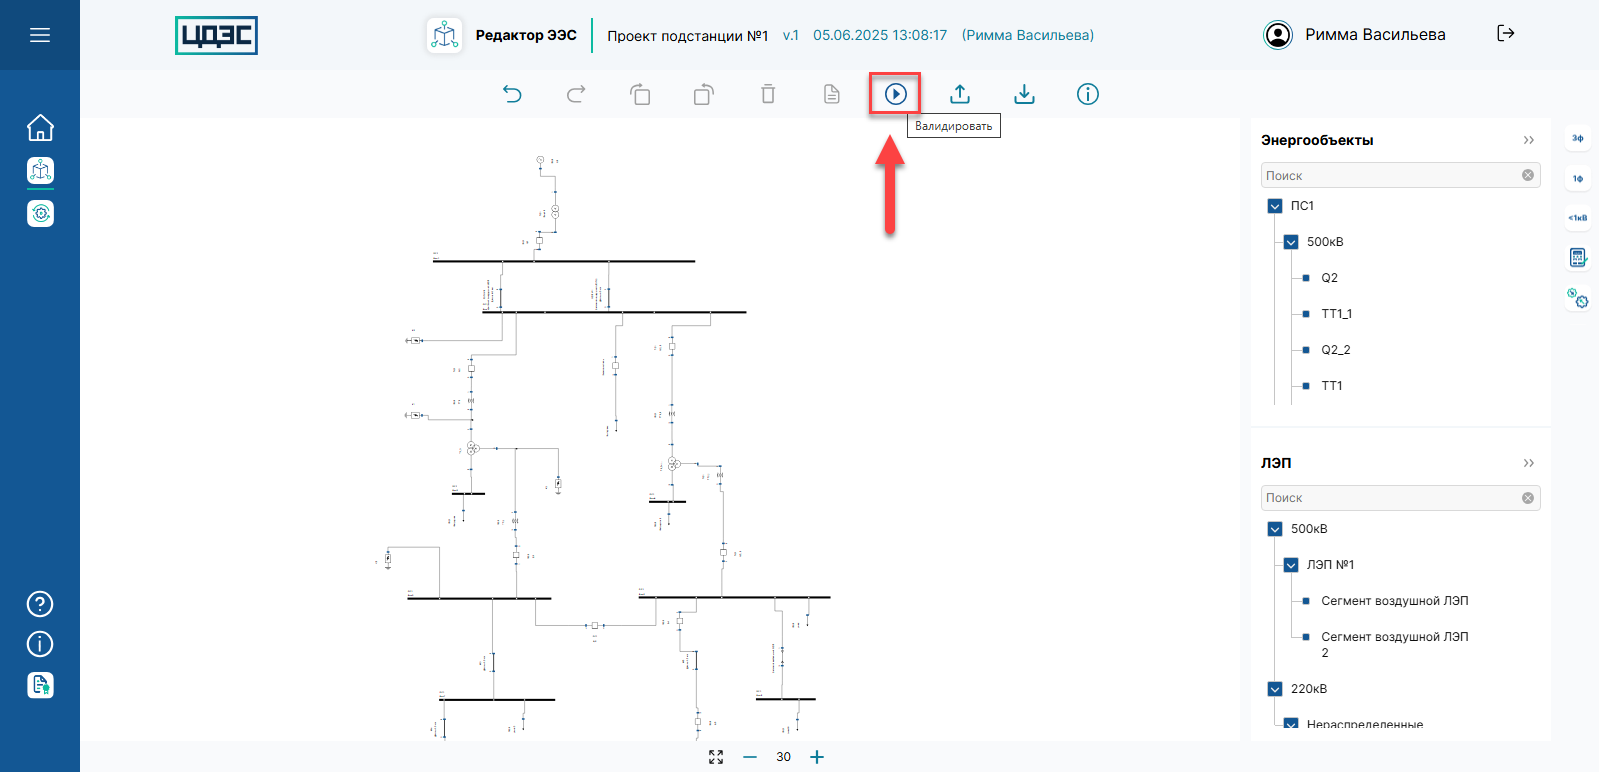
Task: Toggle the ПС1 checkbox
Action: coord(1275,206)
